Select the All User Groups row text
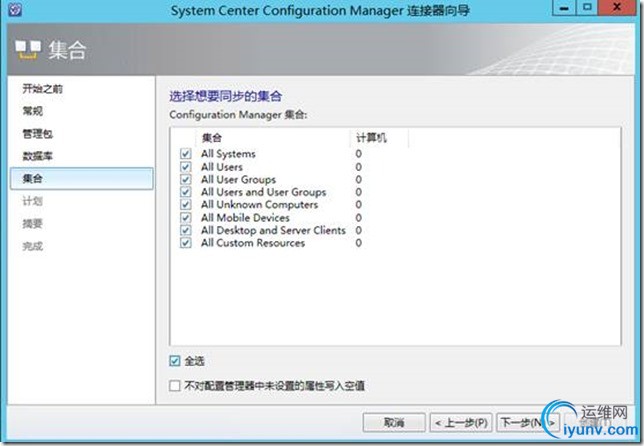Screen dimensions: 644x446 [x=238, y=180]
